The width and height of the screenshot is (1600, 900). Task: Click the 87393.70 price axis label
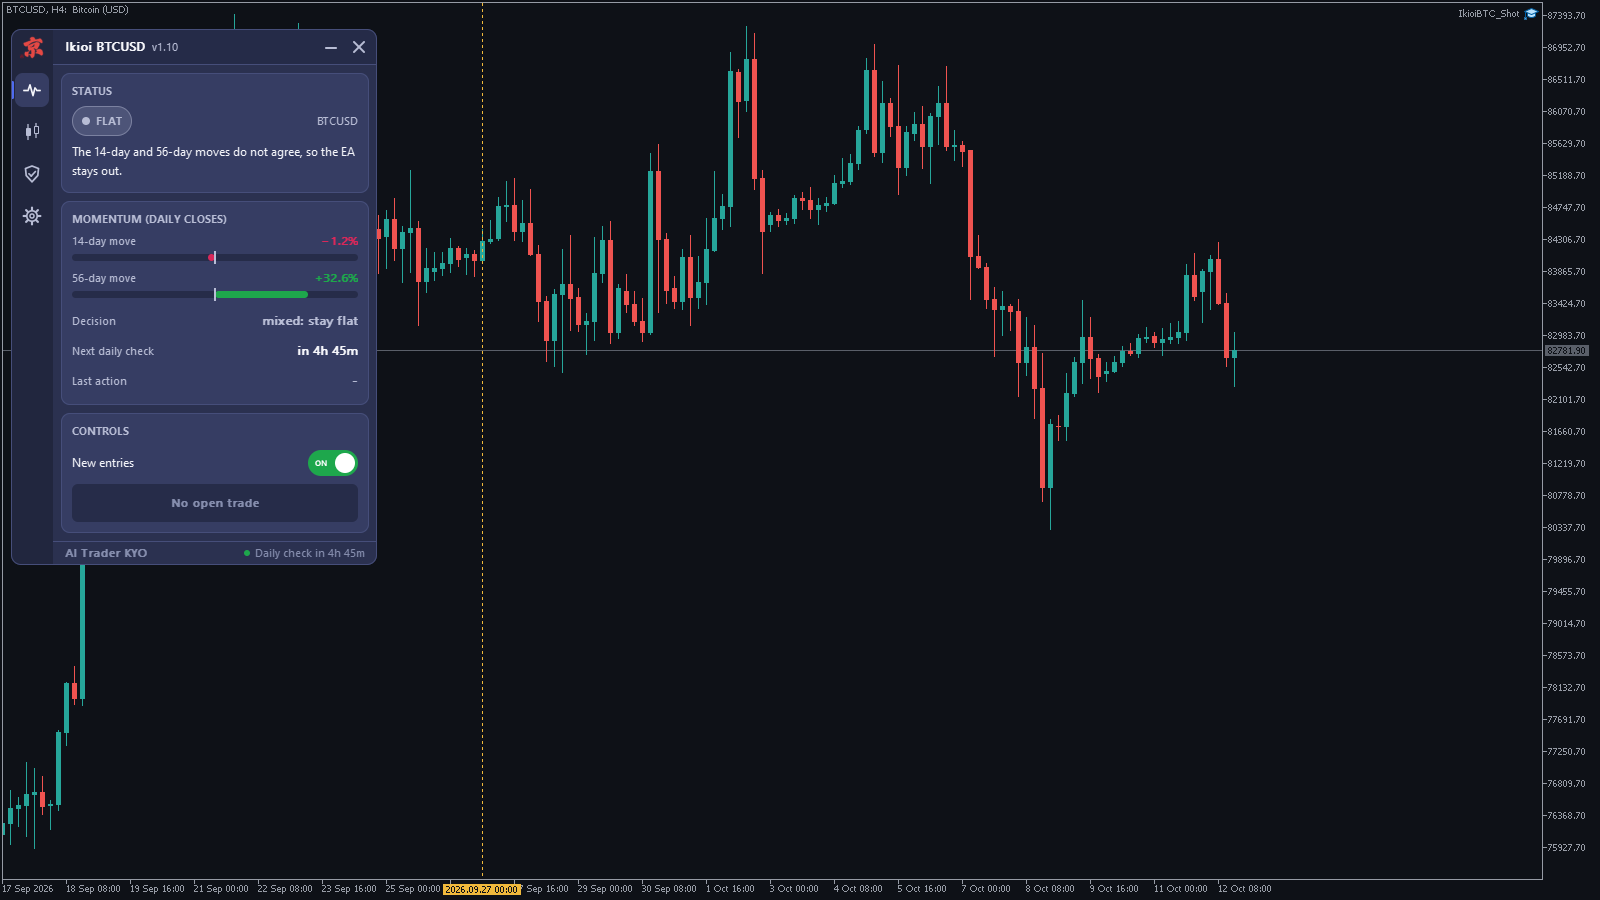click(1566, 16)
